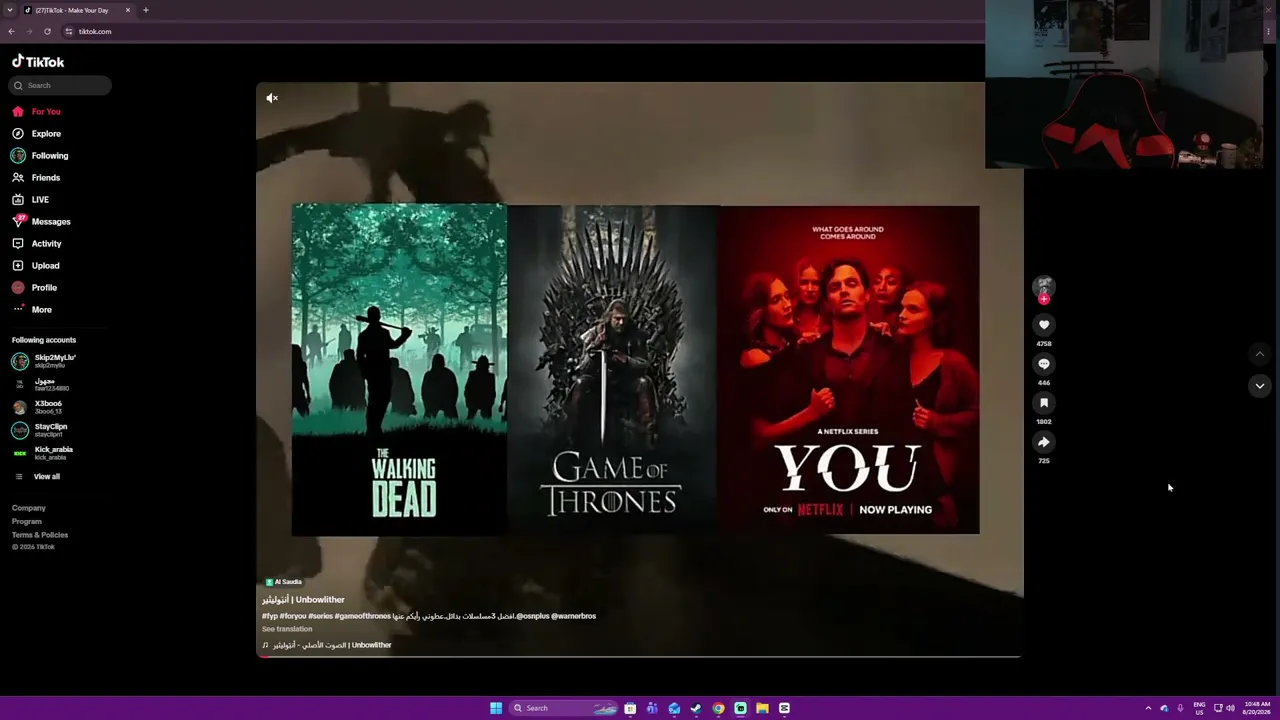Open the Kick_arabia followed account
The height and width of the screenshot is (720, 1280).
click(43, 453)
